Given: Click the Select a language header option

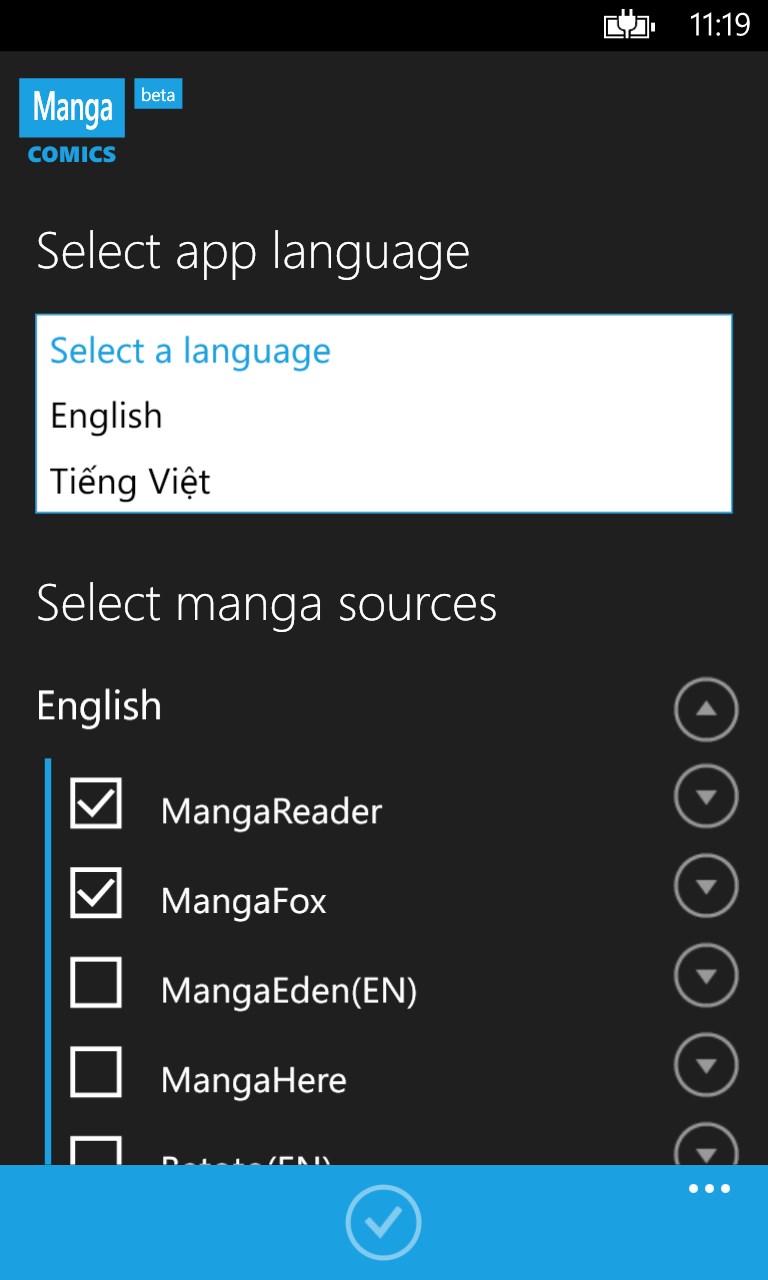Looking at the screenshot, I should (x=190, y=351).
